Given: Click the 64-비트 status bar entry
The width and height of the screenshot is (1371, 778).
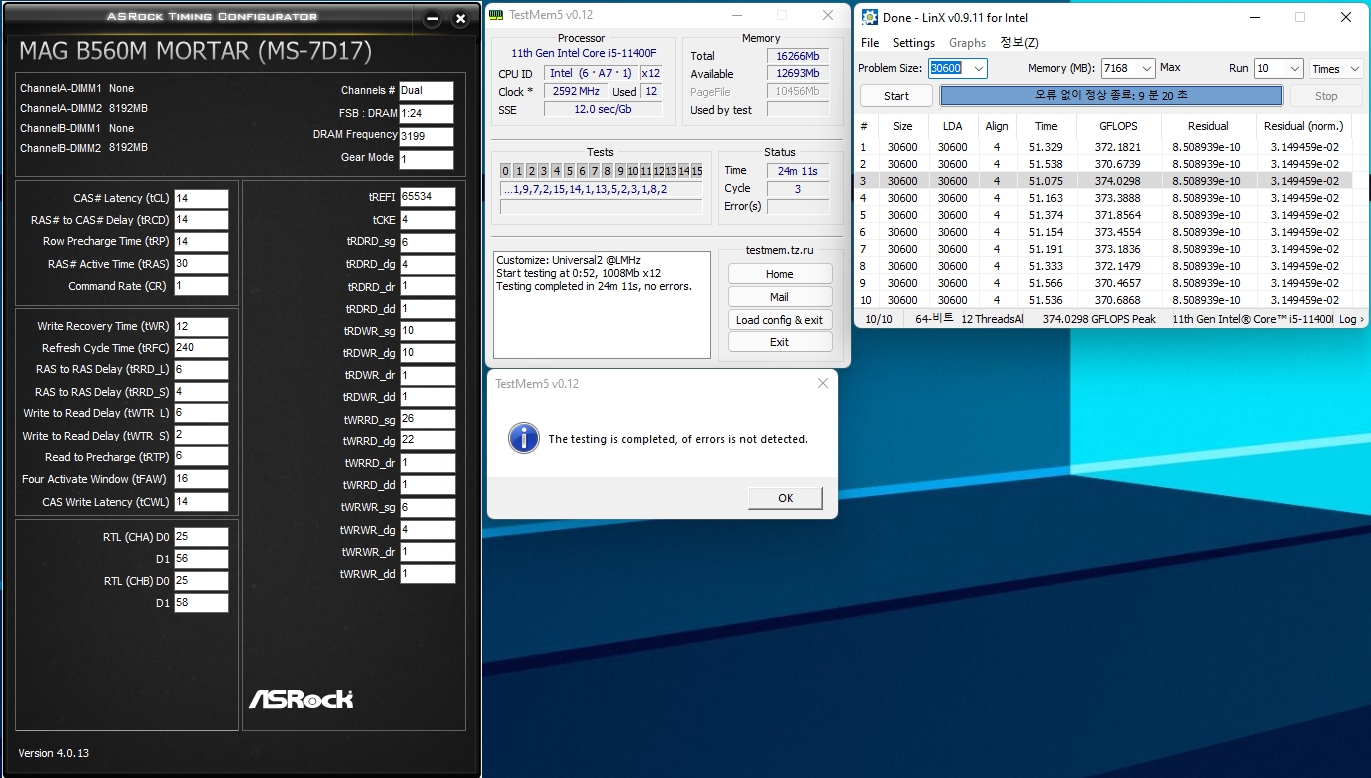Looking at the screenshot, I should [934, 319].
